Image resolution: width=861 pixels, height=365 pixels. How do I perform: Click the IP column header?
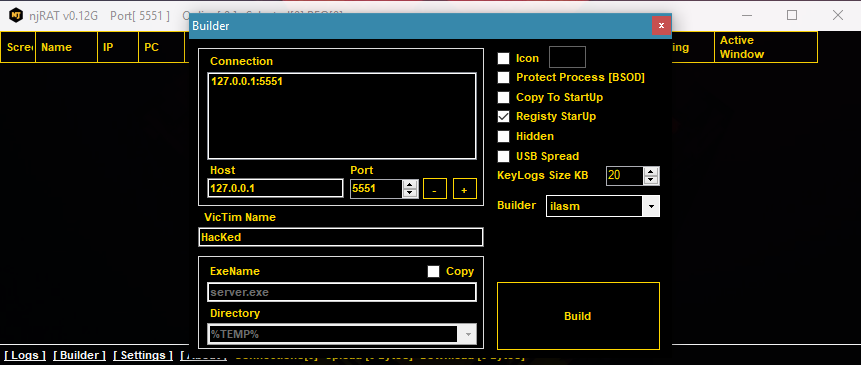point(118,47)
